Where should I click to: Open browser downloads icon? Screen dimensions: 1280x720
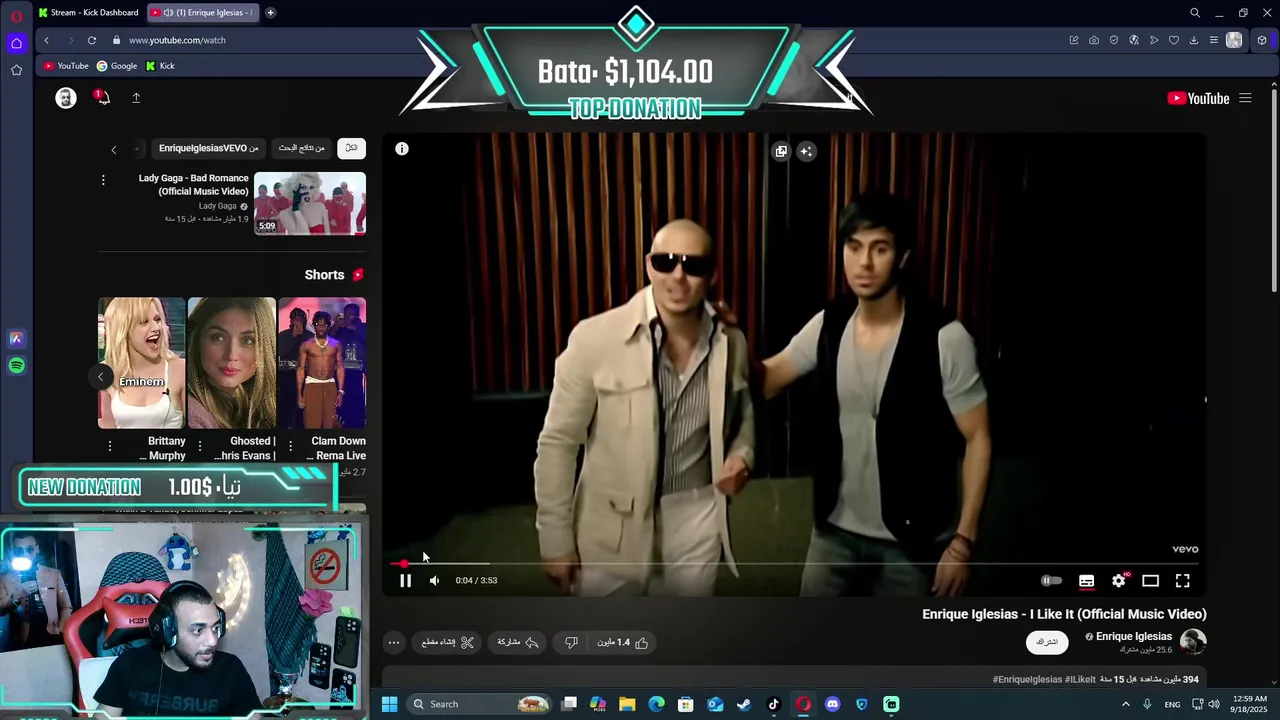click(x=1193, y=40)
